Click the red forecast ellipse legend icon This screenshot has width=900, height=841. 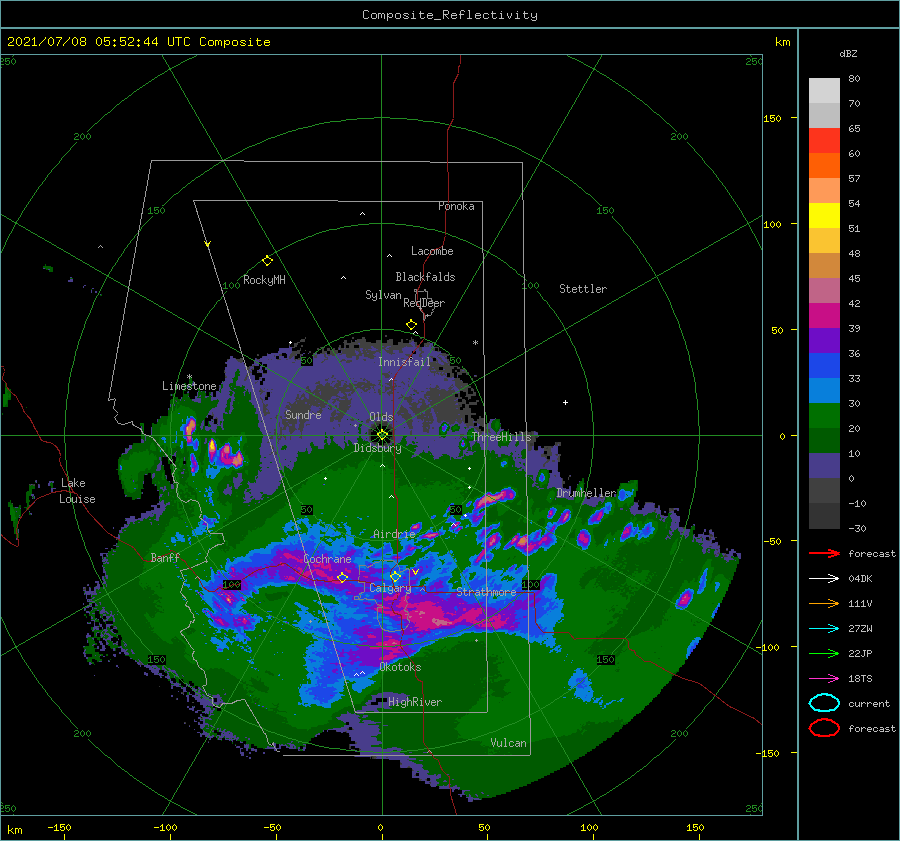tap(824, 728)
